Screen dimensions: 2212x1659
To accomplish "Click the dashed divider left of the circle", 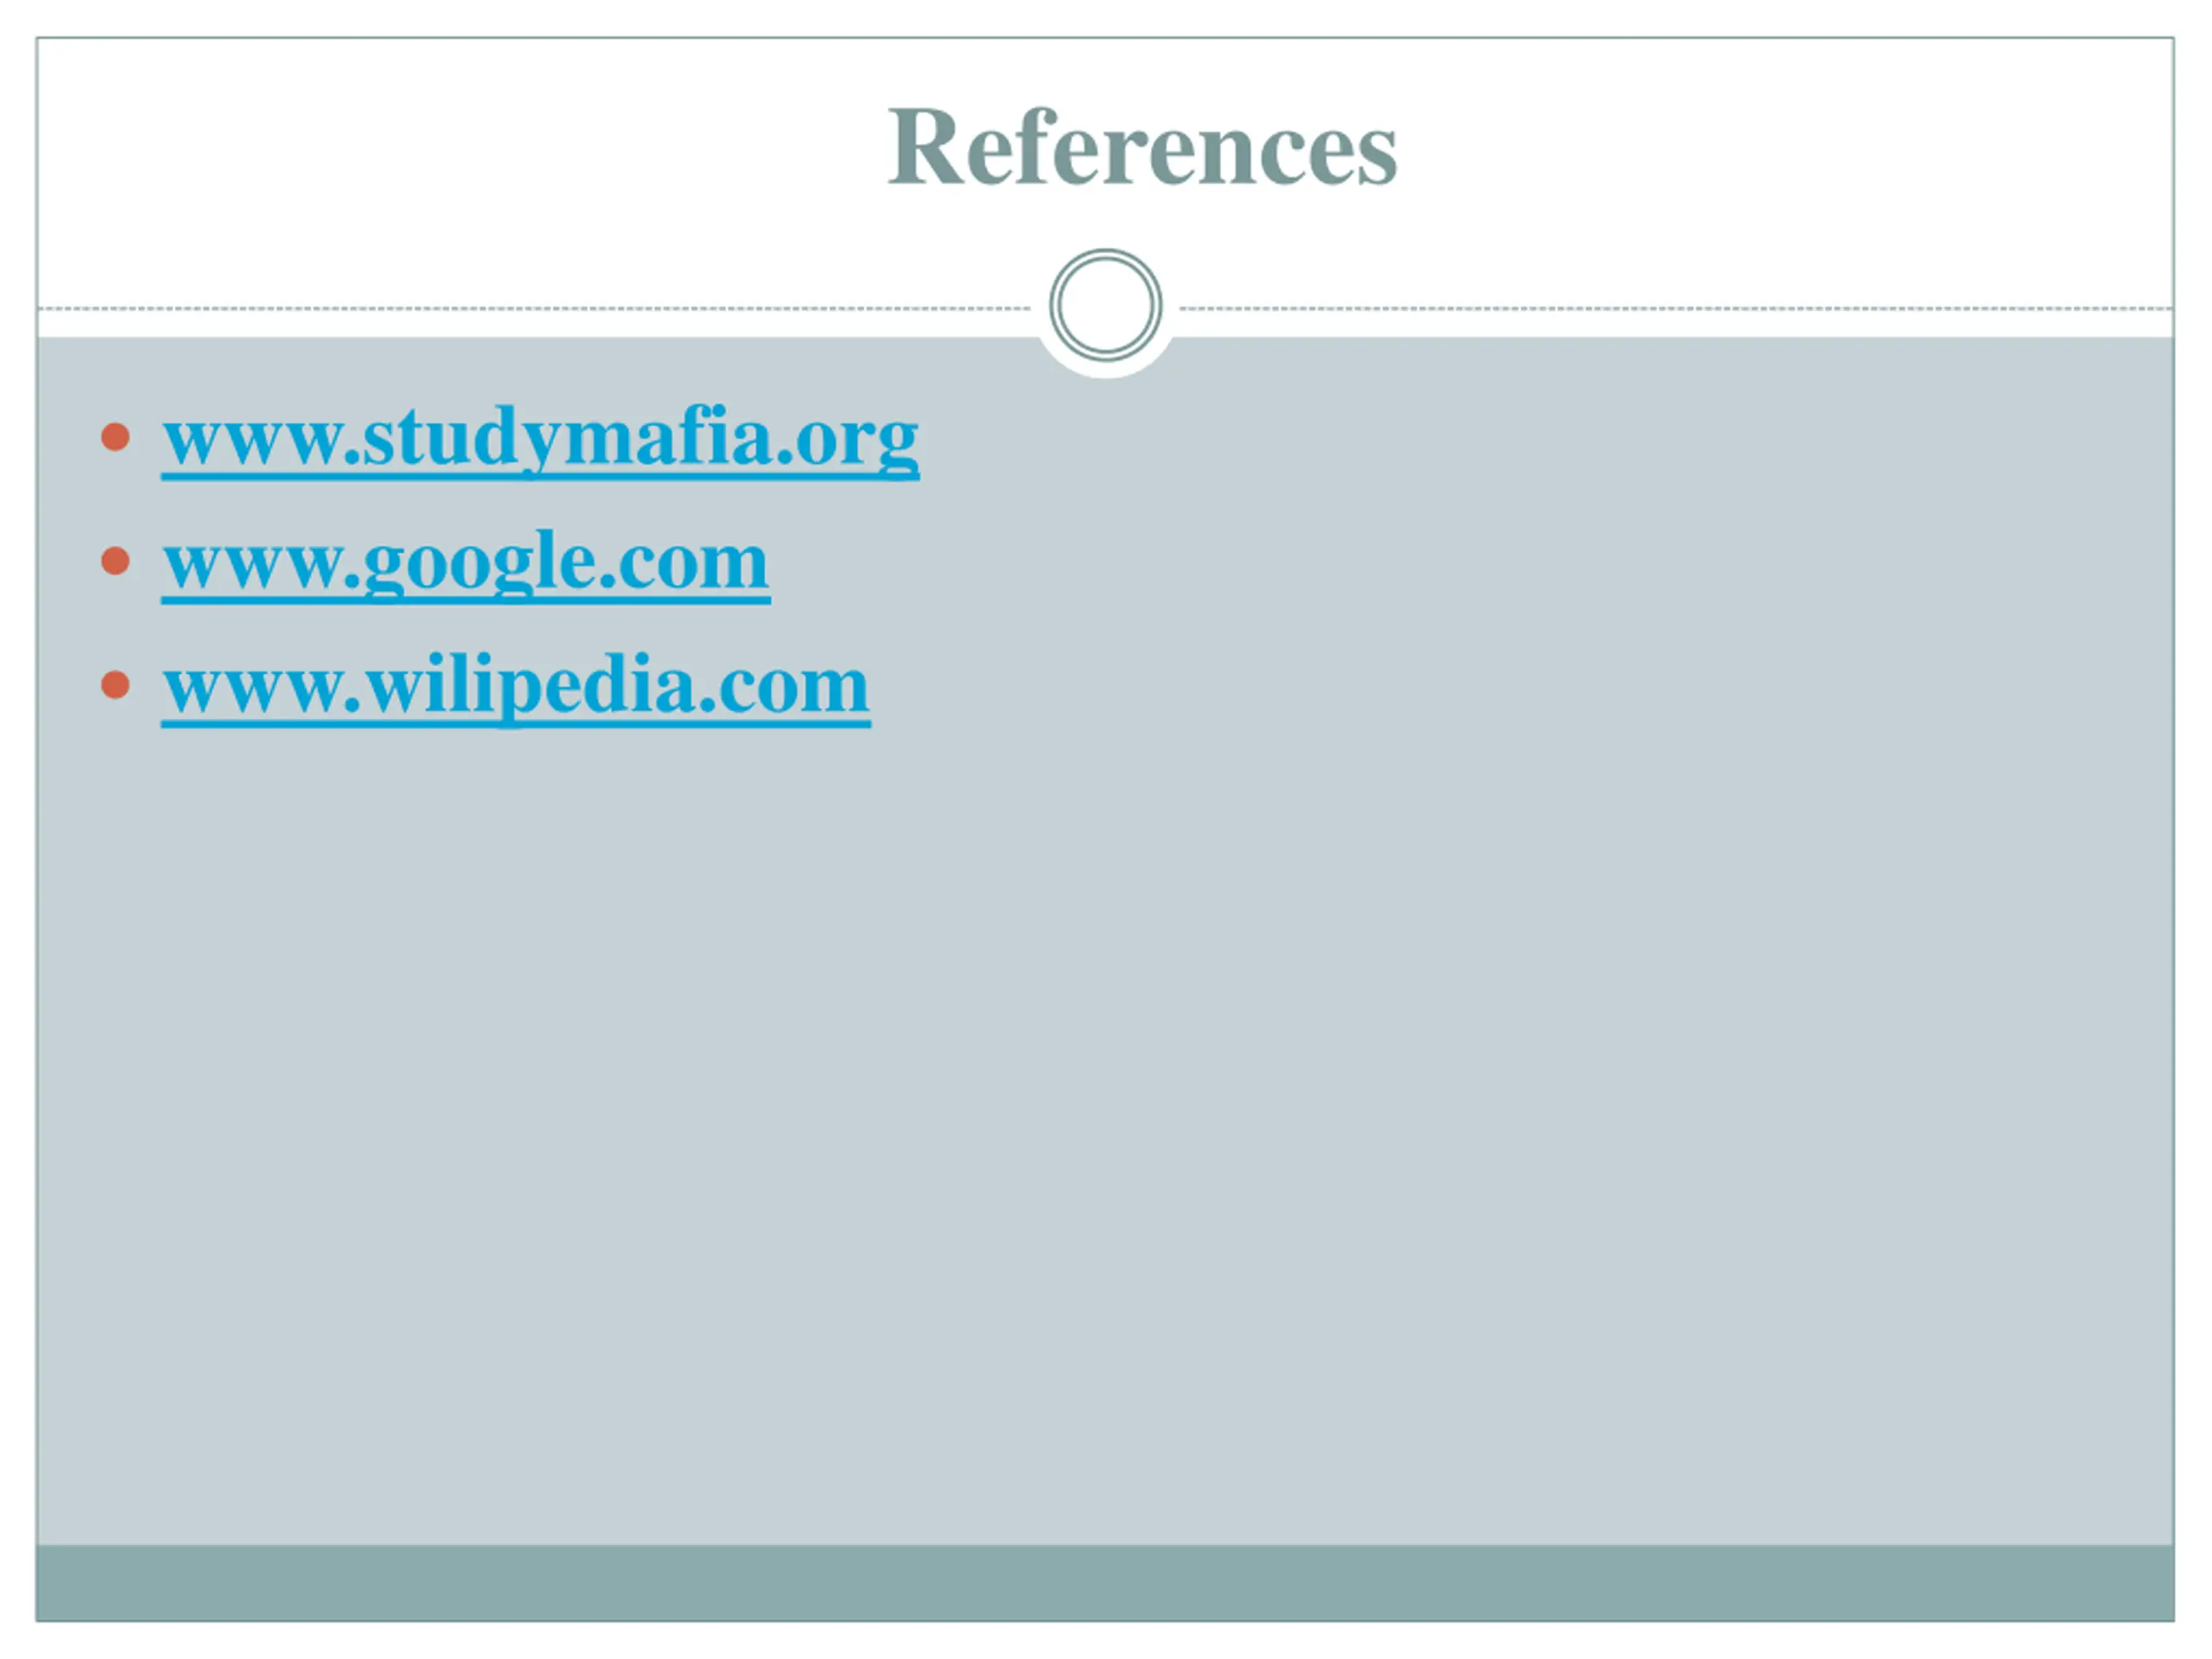I will click(x=535, y=308).
